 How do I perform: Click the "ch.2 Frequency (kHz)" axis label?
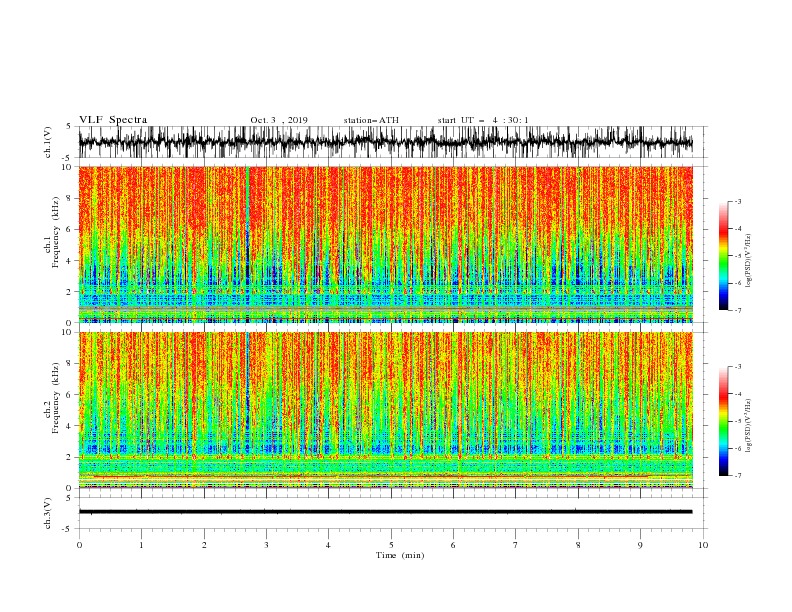[x=52, y=397]
